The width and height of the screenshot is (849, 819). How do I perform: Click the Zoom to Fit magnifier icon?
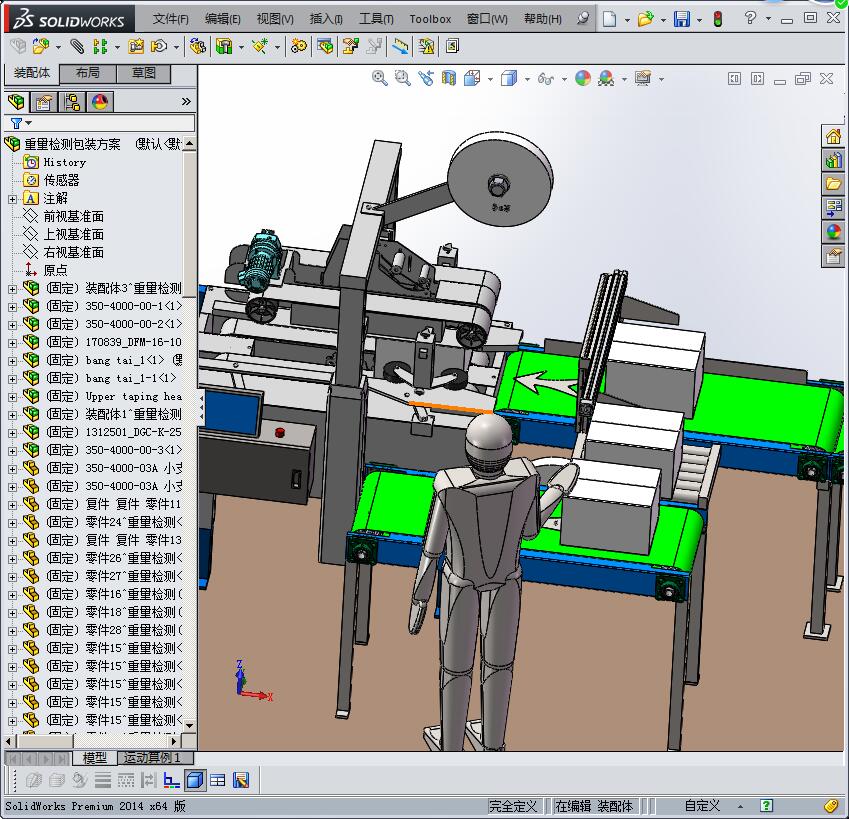(x=380, y=78)
